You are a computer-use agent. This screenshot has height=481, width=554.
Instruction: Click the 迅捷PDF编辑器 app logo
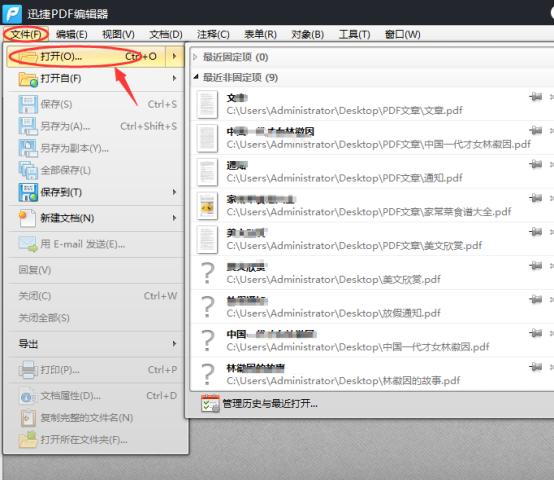click(x=12, y=13)
